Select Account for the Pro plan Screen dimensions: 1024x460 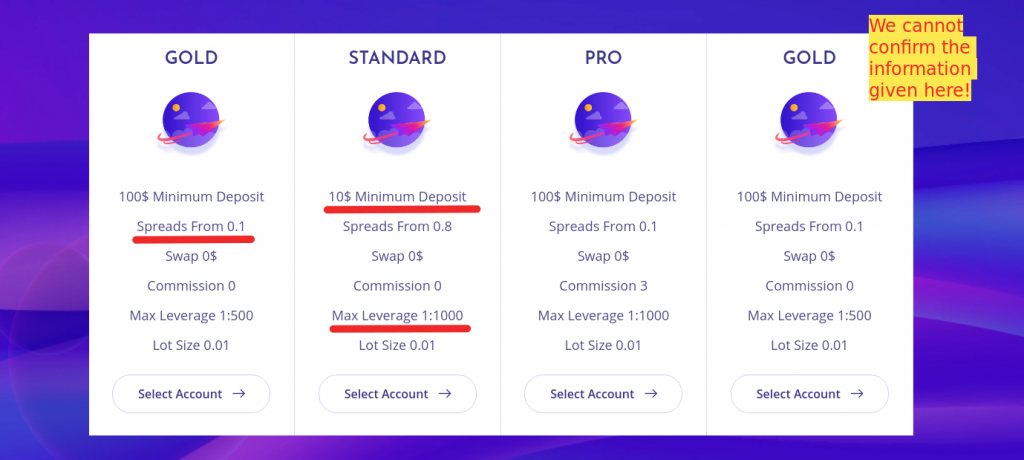coord(603,394)
